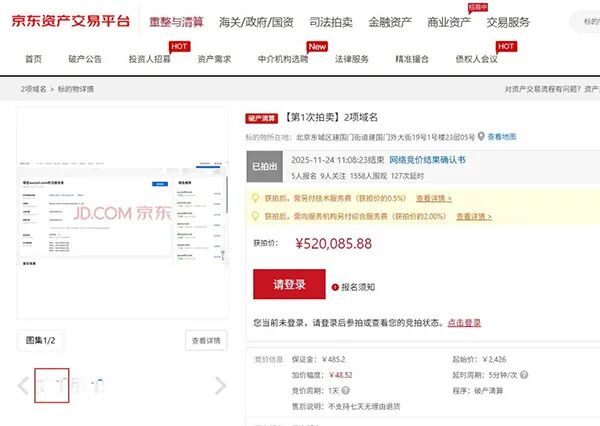The image size is (600, 426).
Task: Click help icon beside 竞价周期 1天
Action: [x=345, y=390]
